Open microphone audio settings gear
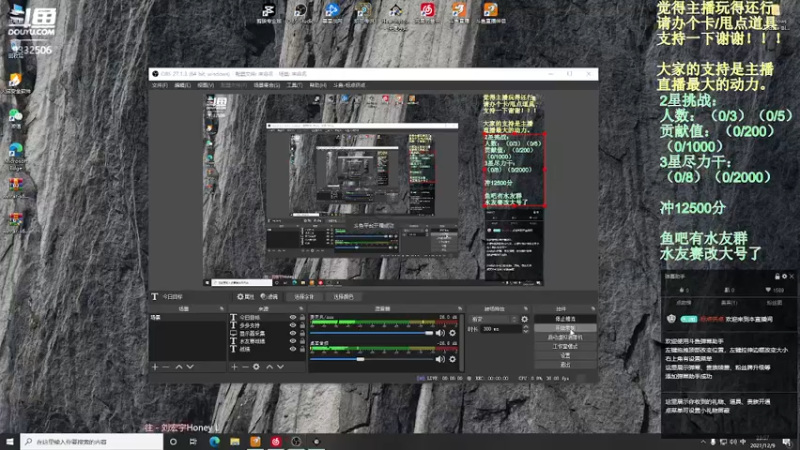Image resolution: width=800 pixels, height=450 pixels. click(x=453, y=333)
